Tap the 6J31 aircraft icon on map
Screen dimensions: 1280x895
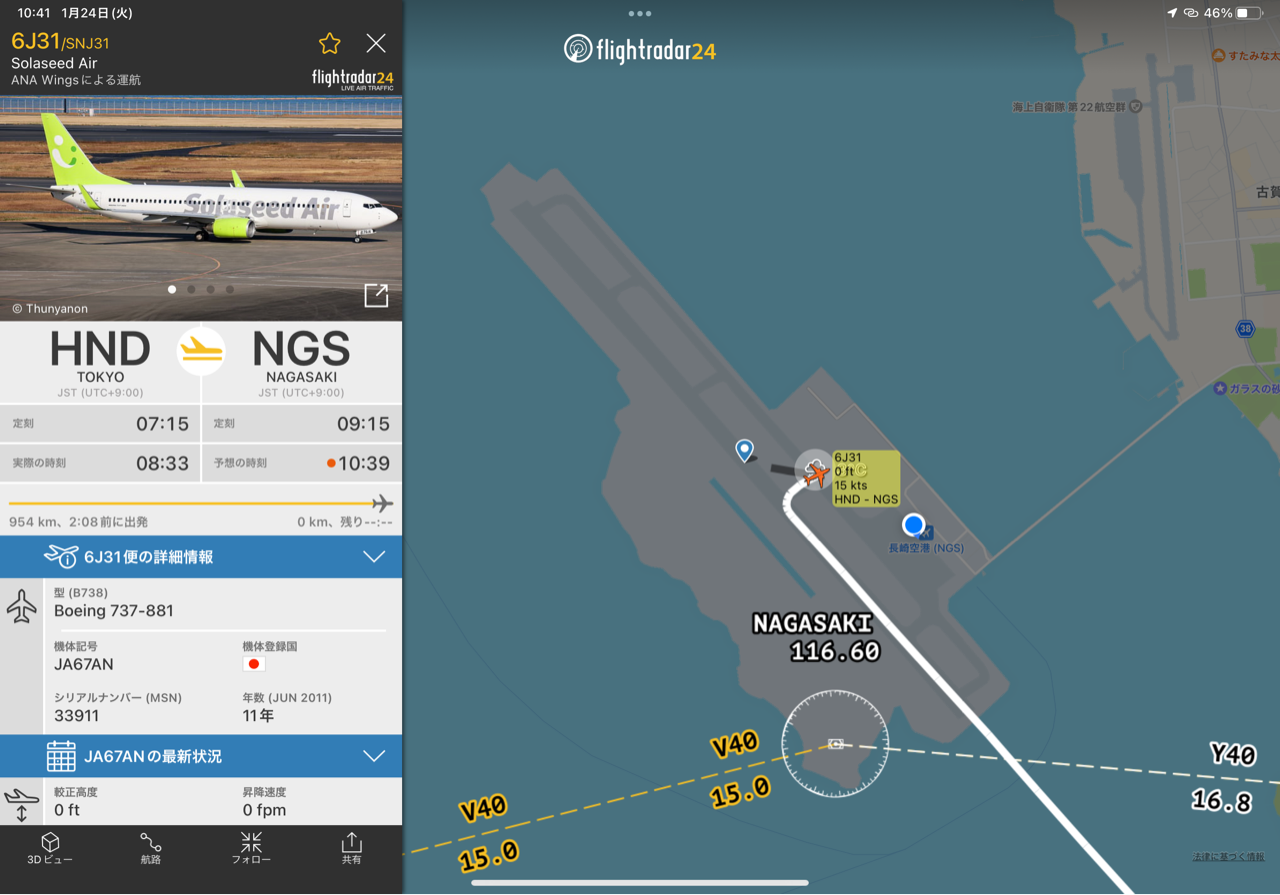(x=815, y=471)
